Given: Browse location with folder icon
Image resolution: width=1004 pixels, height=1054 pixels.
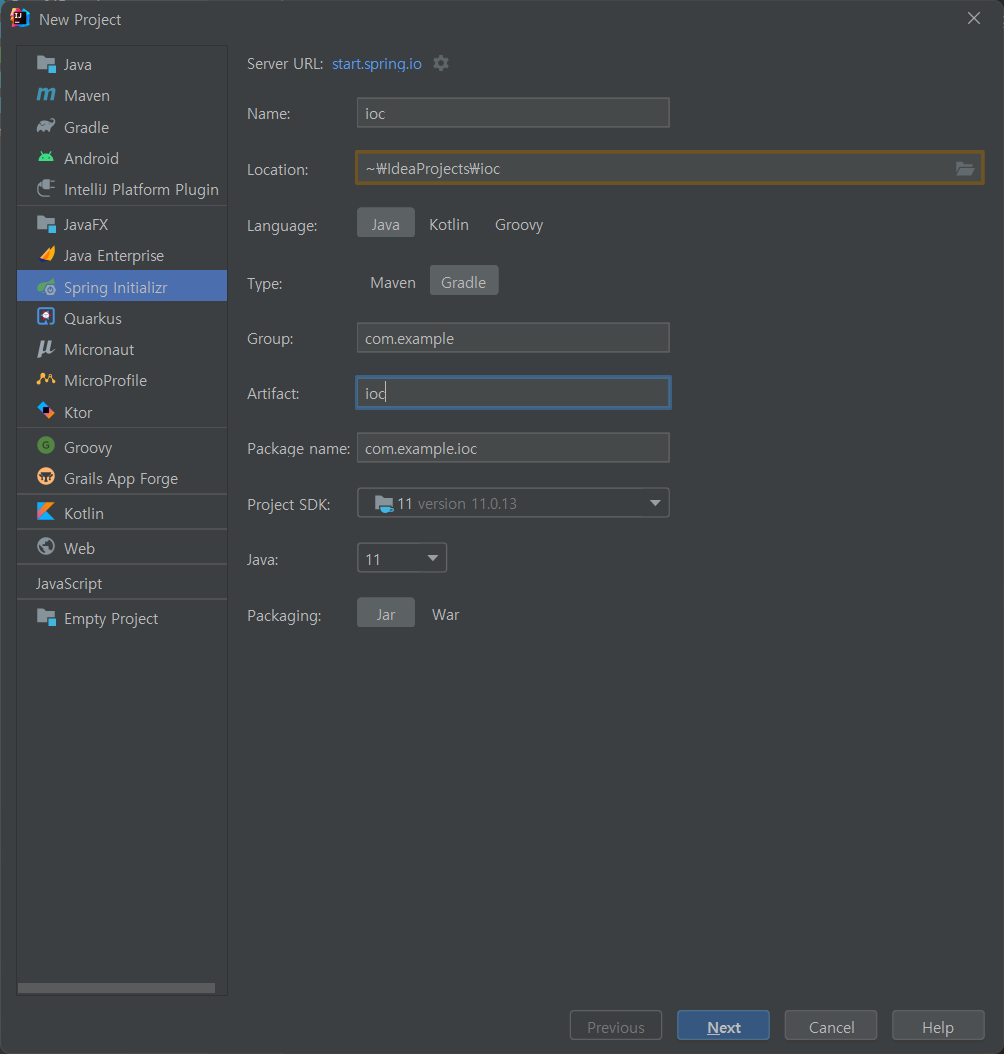Looking at the screenshot, I should tap(965, 168).
